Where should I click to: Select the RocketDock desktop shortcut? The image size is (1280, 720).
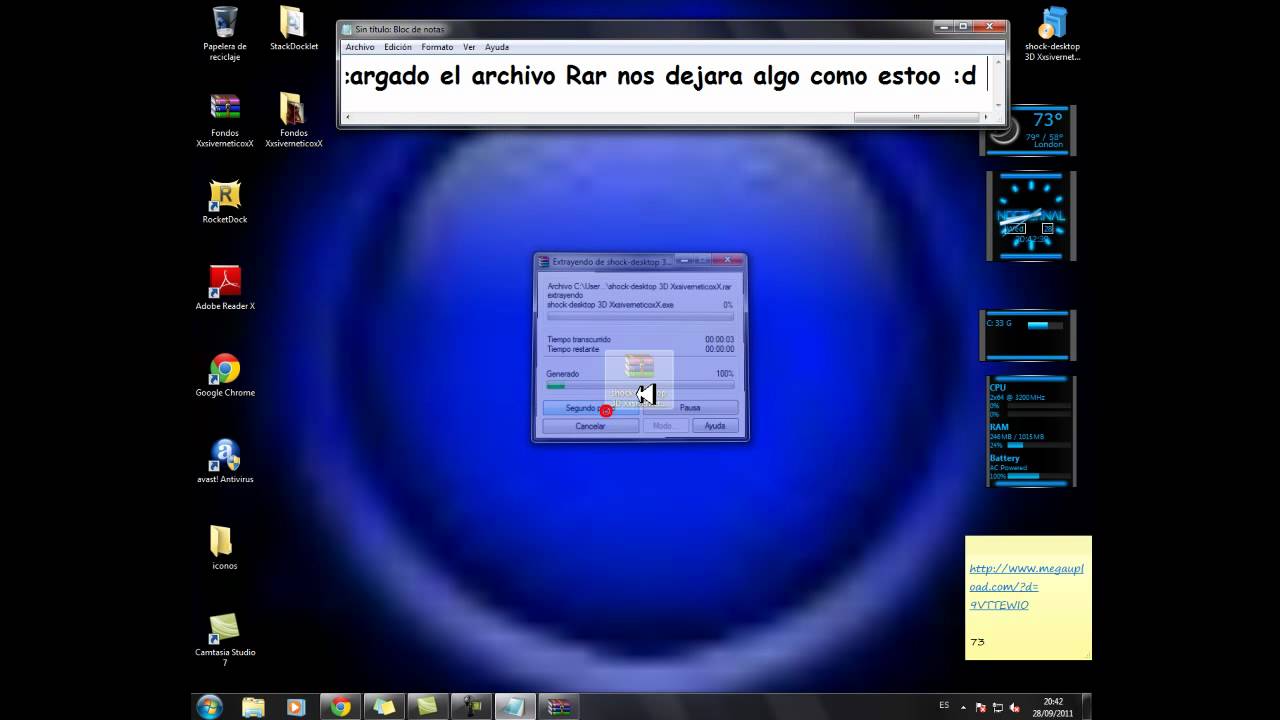pos(225,201)
